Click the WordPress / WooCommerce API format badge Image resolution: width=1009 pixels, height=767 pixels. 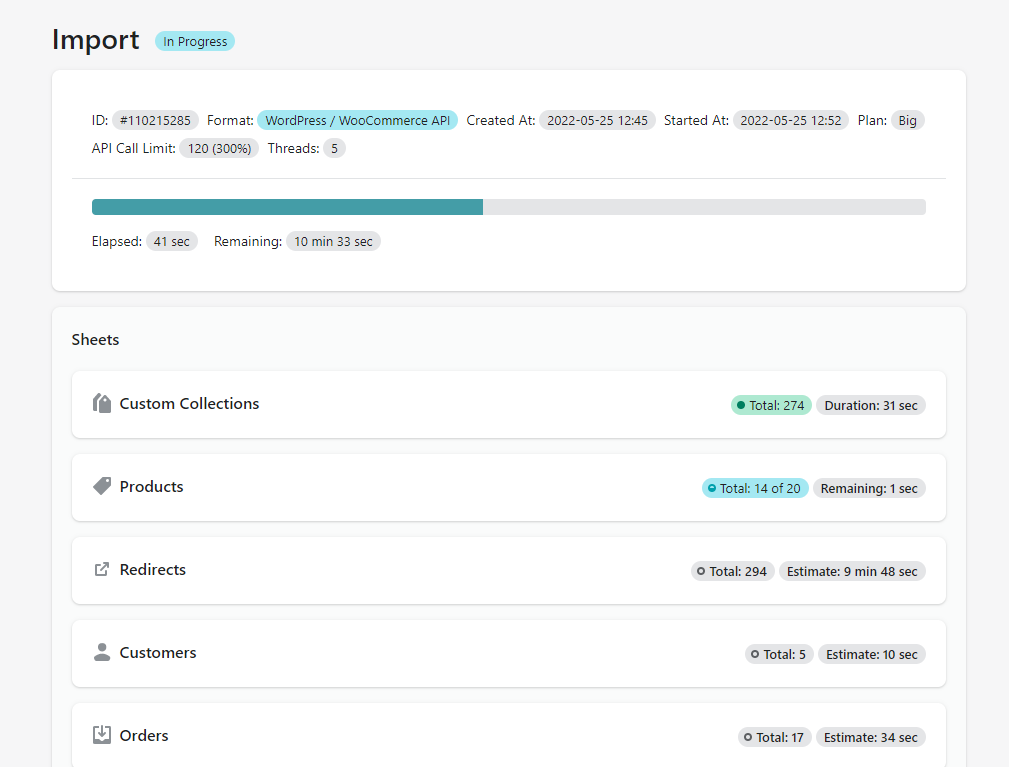(x=357, y=120)
